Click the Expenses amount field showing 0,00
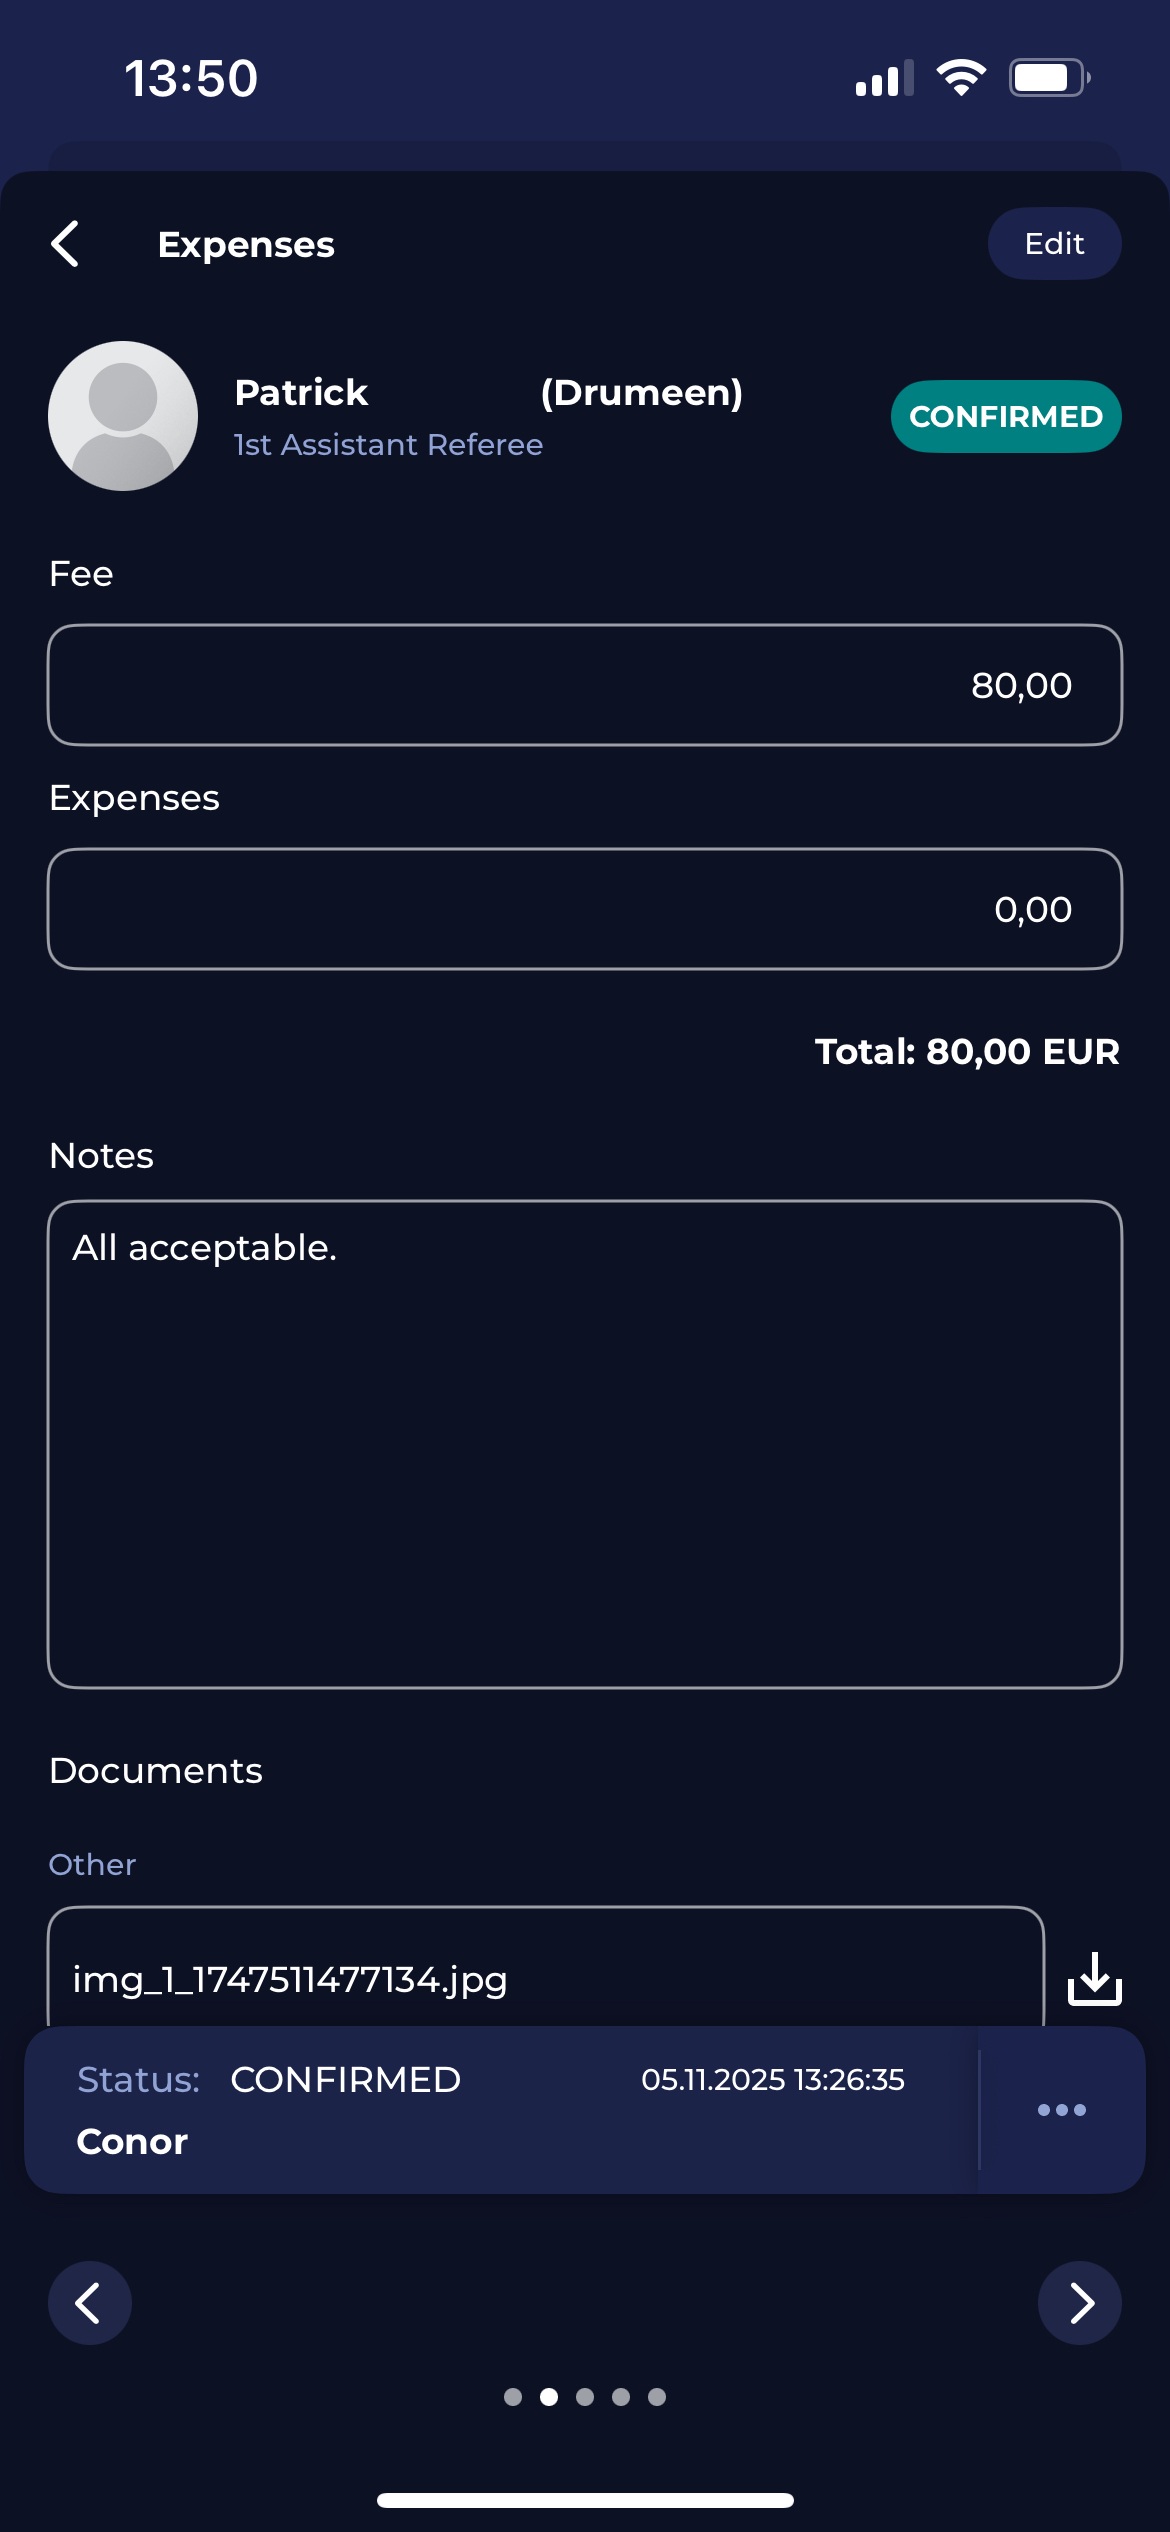The image size is (1170, 2532). (585, 909)
